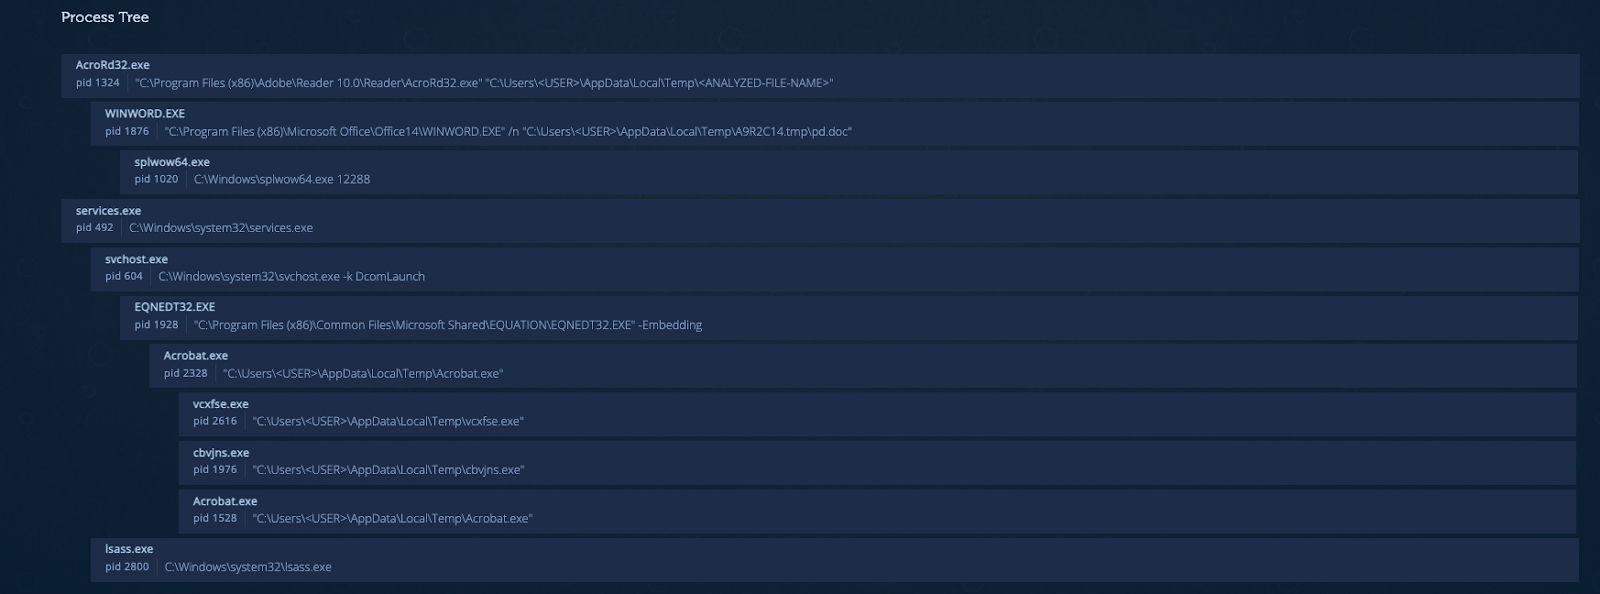Select the splwow64.exe process name
1600x594 pixels.
coord(172,162)
